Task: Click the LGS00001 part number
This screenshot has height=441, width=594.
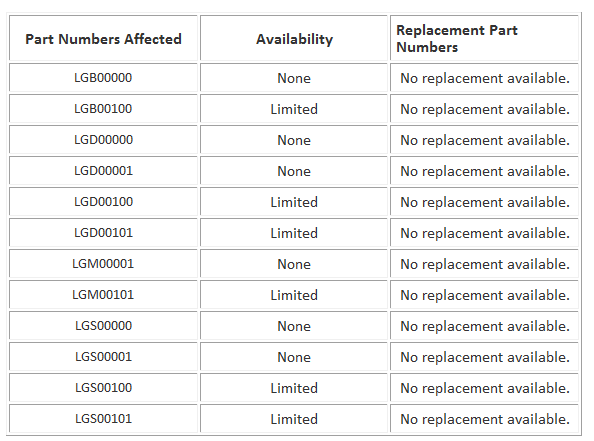Action: [103, 357]
